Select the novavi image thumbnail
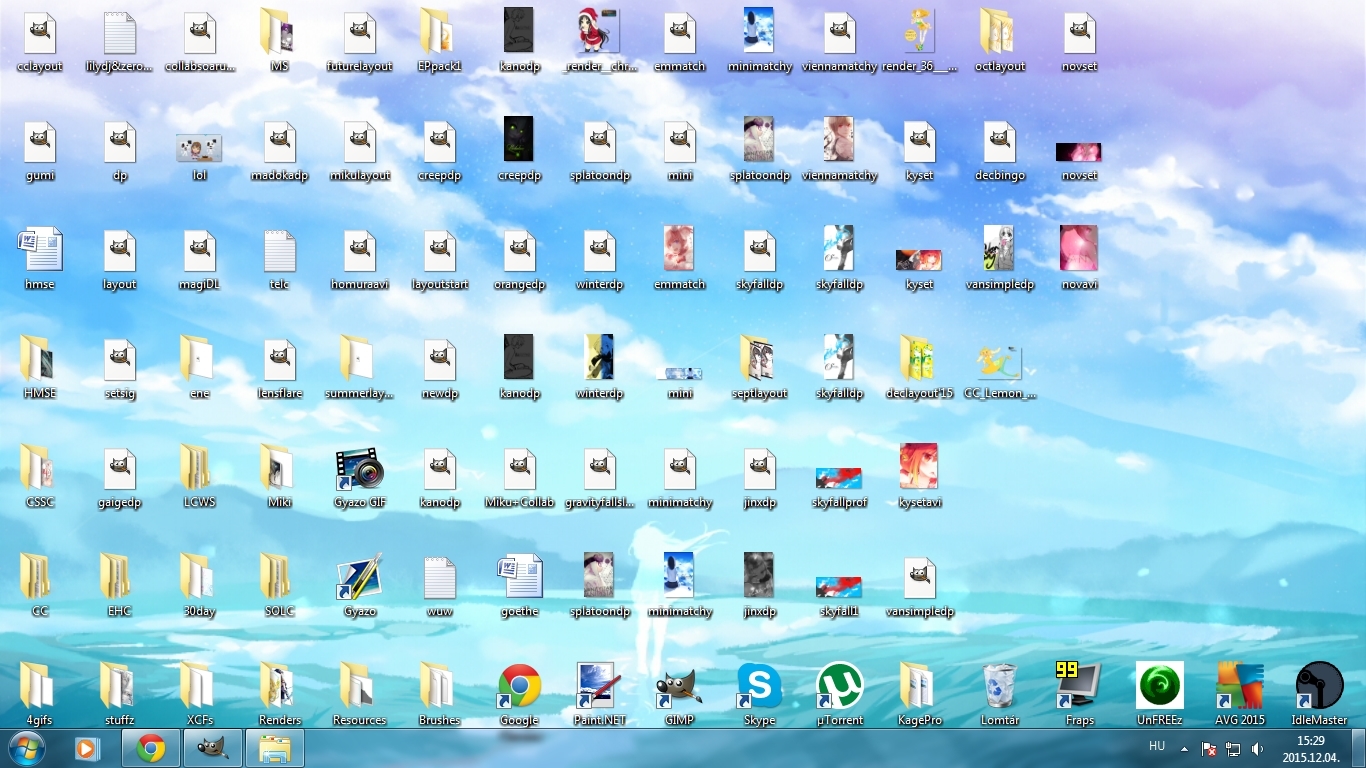Screen dimensions: 1366x768 click(x=1079, y=249)
